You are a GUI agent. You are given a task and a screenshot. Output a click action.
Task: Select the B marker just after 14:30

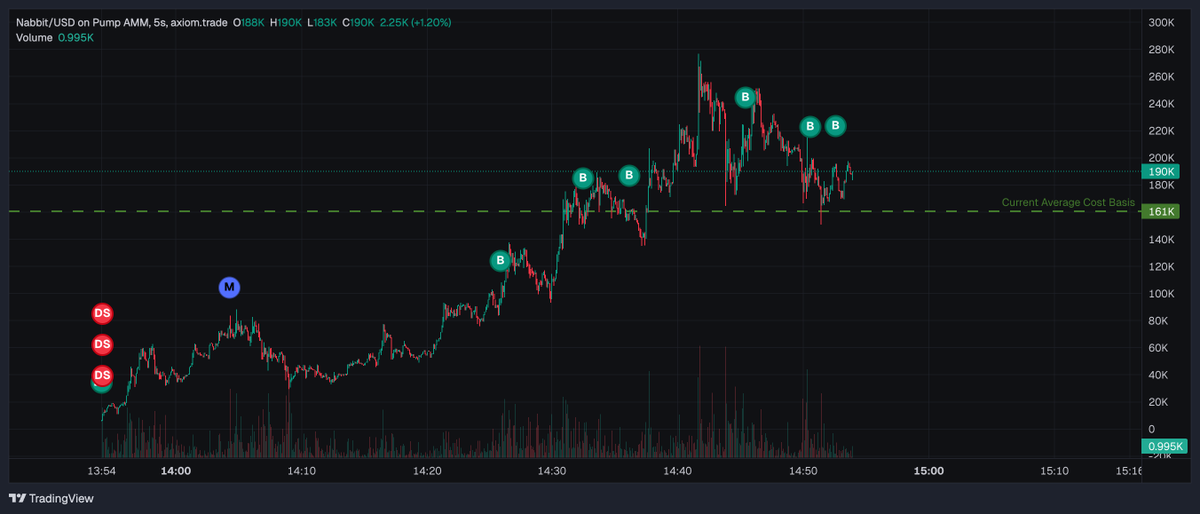click(x=583, y=178)
